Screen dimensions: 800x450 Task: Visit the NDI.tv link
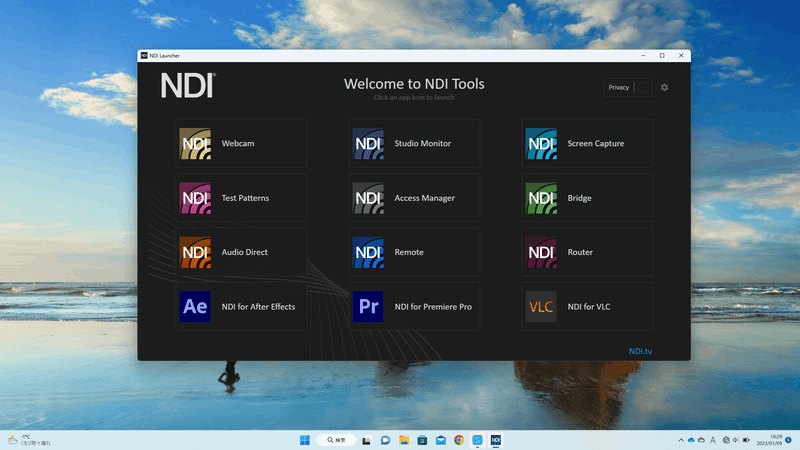[x=640, y=351]
